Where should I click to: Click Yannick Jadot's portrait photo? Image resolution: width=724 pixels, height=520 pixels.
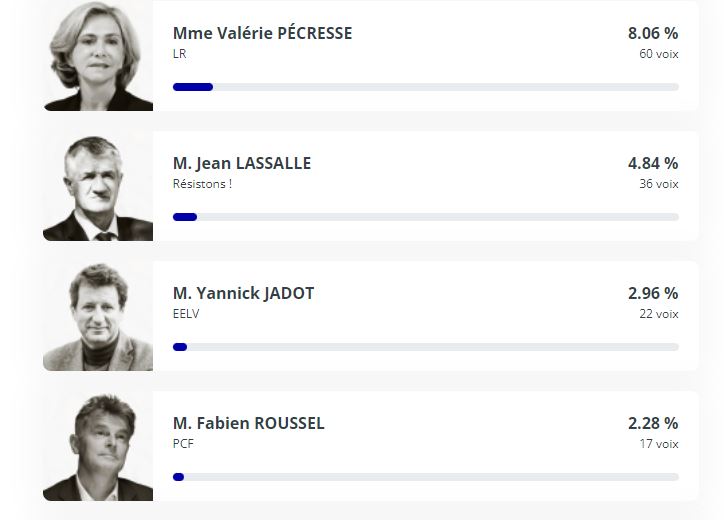[98, 316]
